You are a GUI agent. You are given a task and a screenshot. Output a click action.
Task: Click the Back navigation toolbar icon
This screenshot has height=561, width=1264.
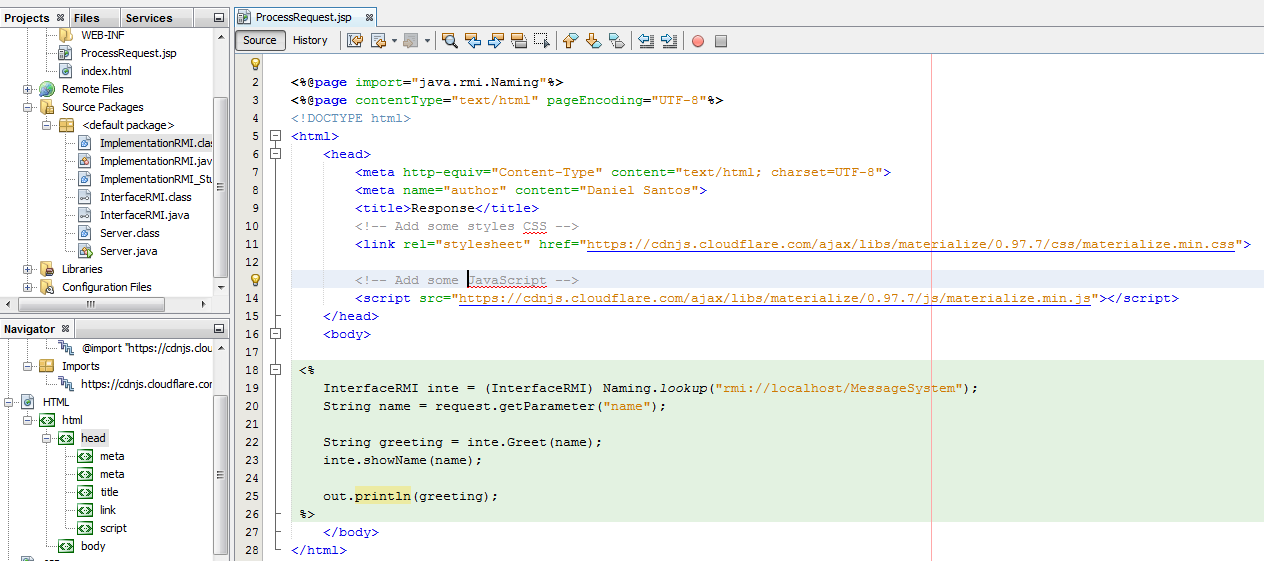[379, 41]
